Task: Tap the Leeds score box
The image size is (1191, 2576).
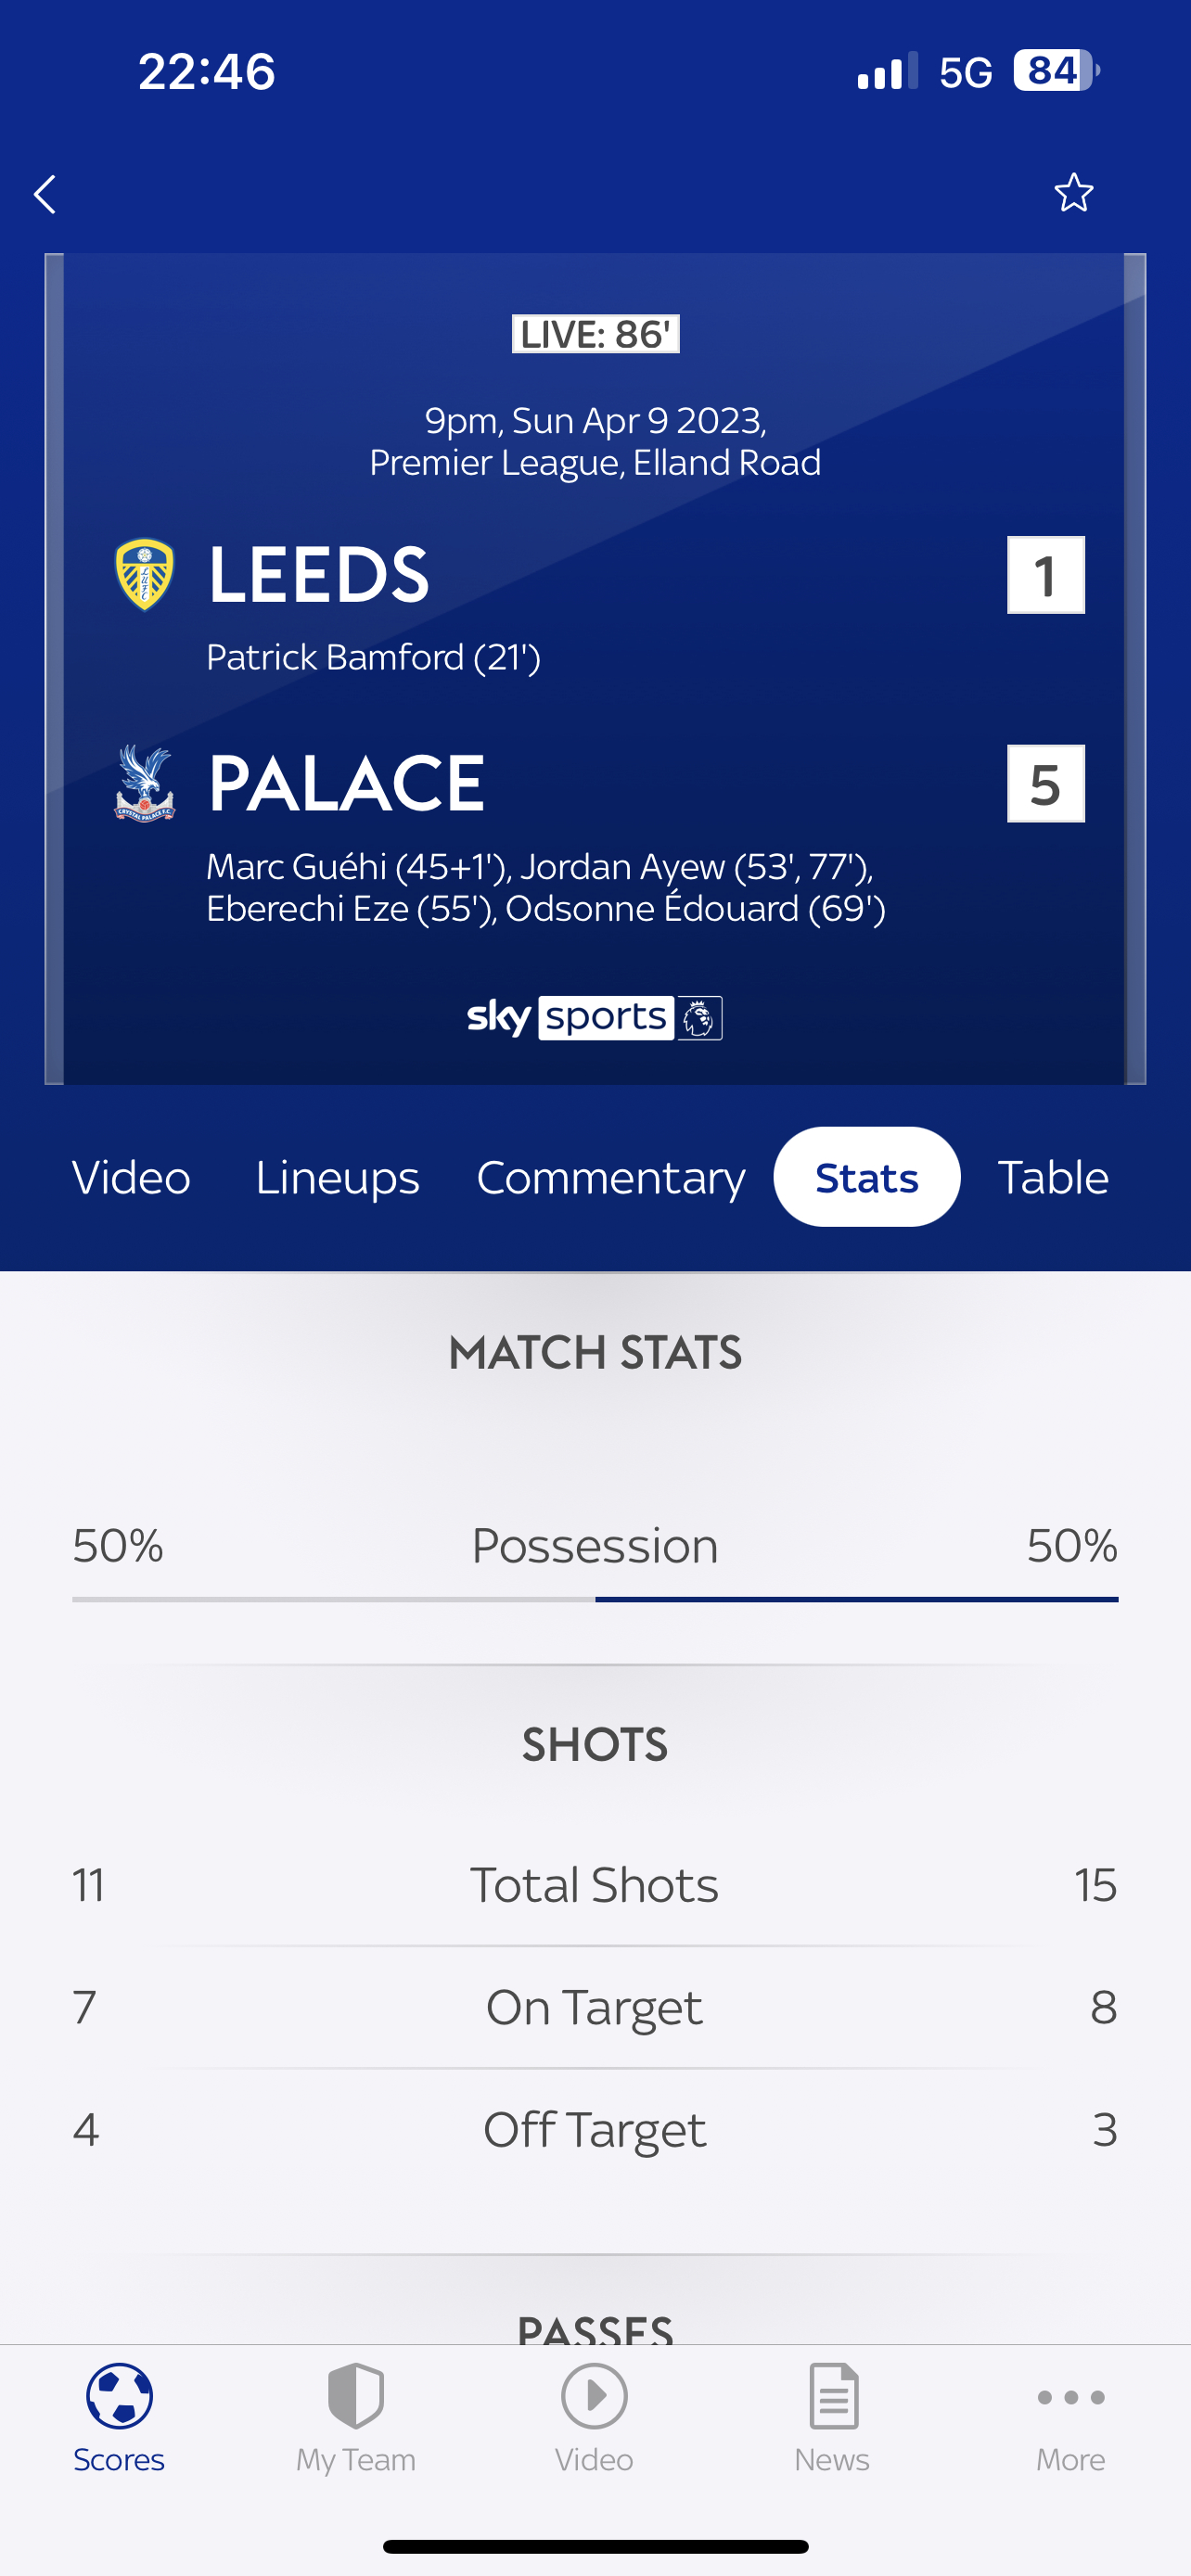Action: pyautogui.click(x=1045, y=575)
